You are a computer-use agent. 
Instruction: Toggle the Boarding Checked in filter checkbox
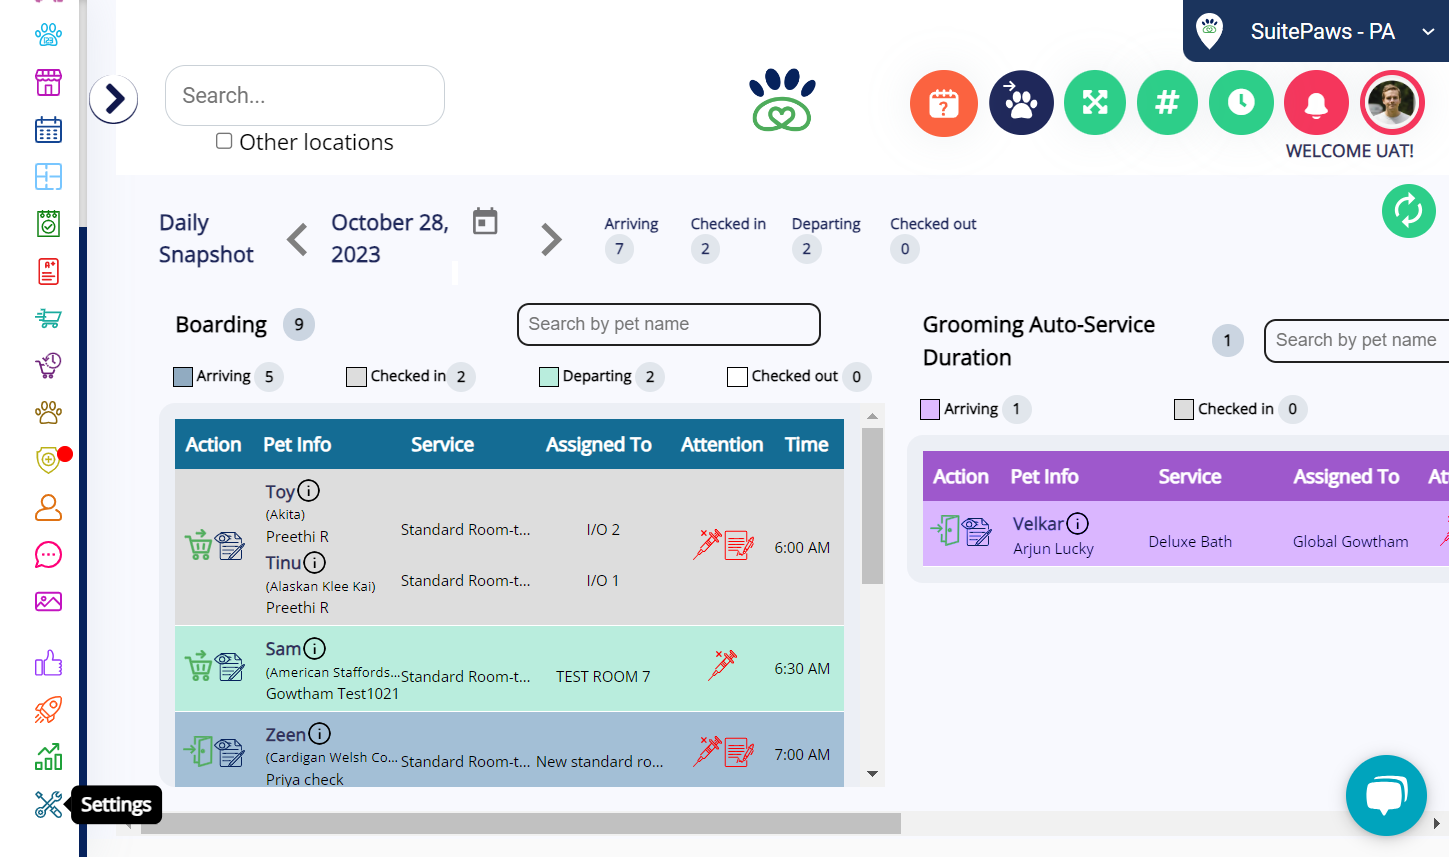(356, 377)
